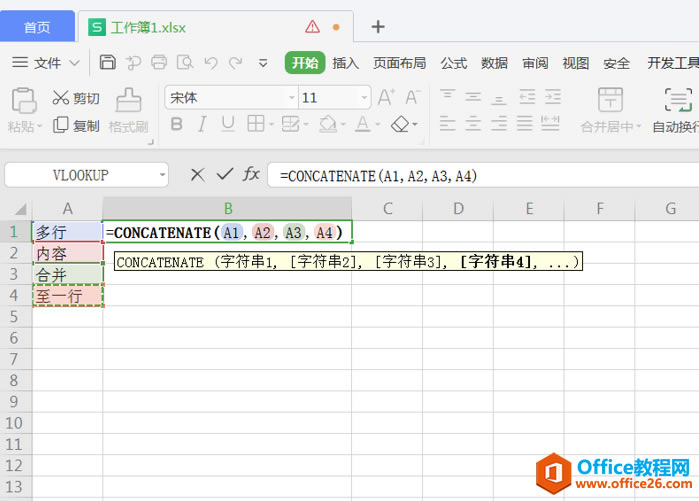Click the Redo arrow icon
The width and height of the screenshot is (699, 501).
point(236,62)
